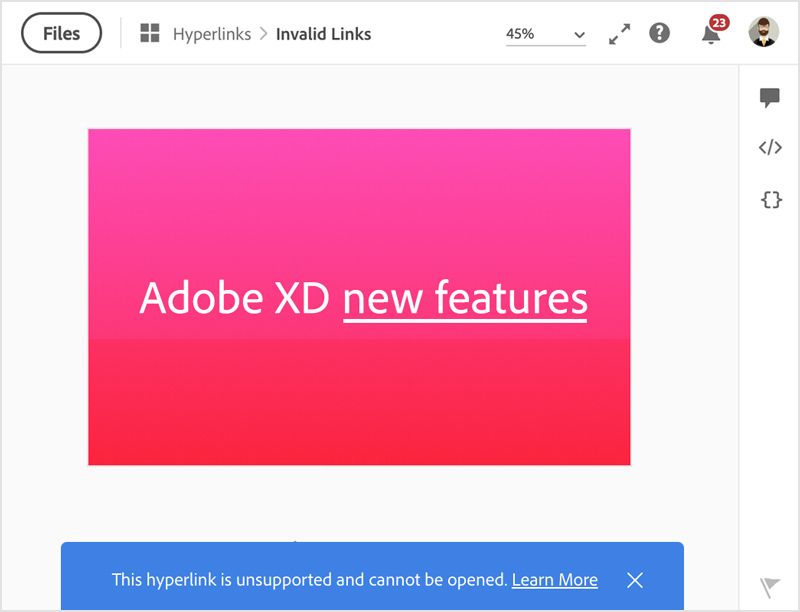Open the code specs panel icon
The width and height of the screenshot is (800, 612).
coord(769,148)
